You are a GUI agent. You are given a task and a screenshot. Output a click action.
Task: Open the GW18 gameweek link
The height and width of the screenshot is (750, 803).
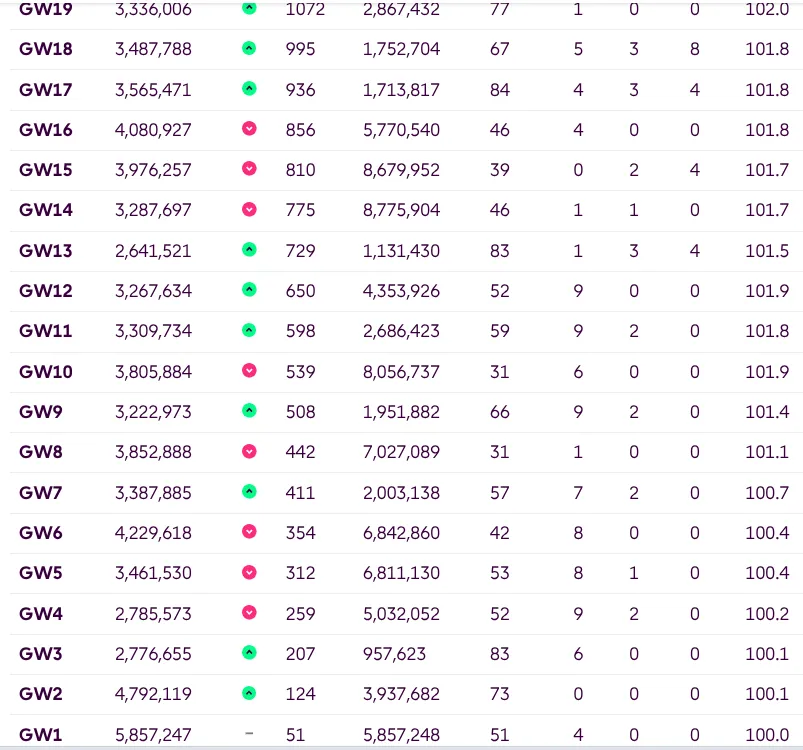[46, 49]
